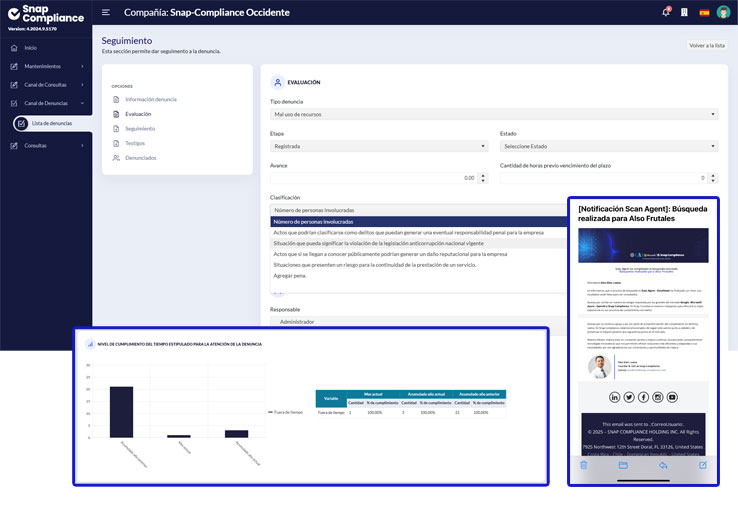Click the Canal de Denuncias sidebar icon
The height and width of the screenshot is (507, 738).
14,103
